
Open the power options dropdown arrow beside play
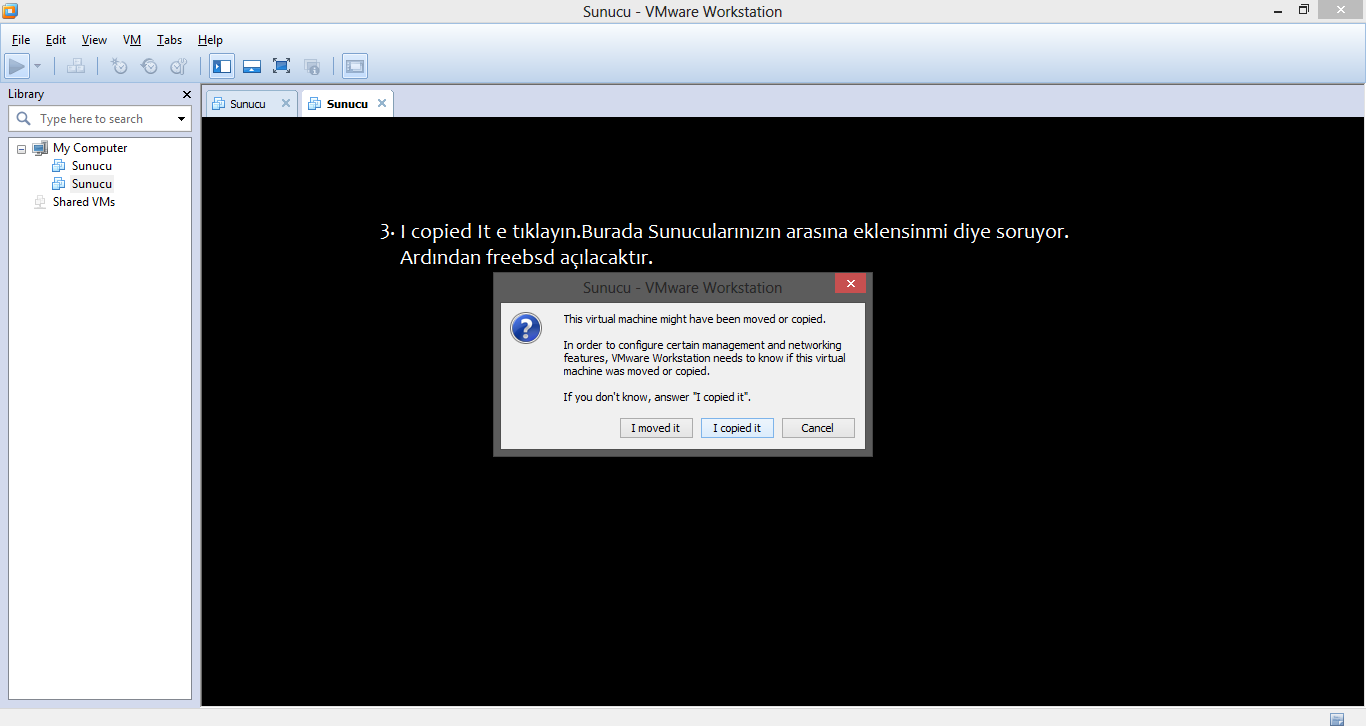[x=38, y=67]
